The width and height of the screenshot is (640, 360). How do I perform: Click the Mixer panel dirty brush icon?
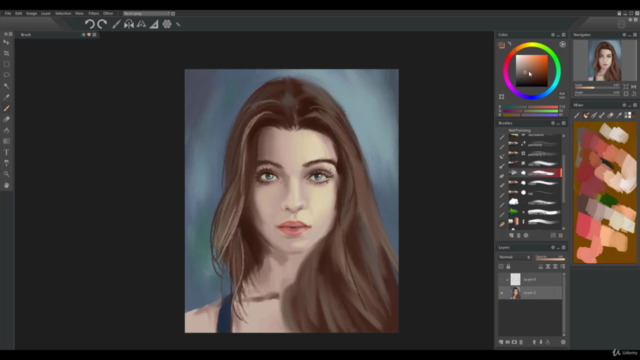click(586, 116)
